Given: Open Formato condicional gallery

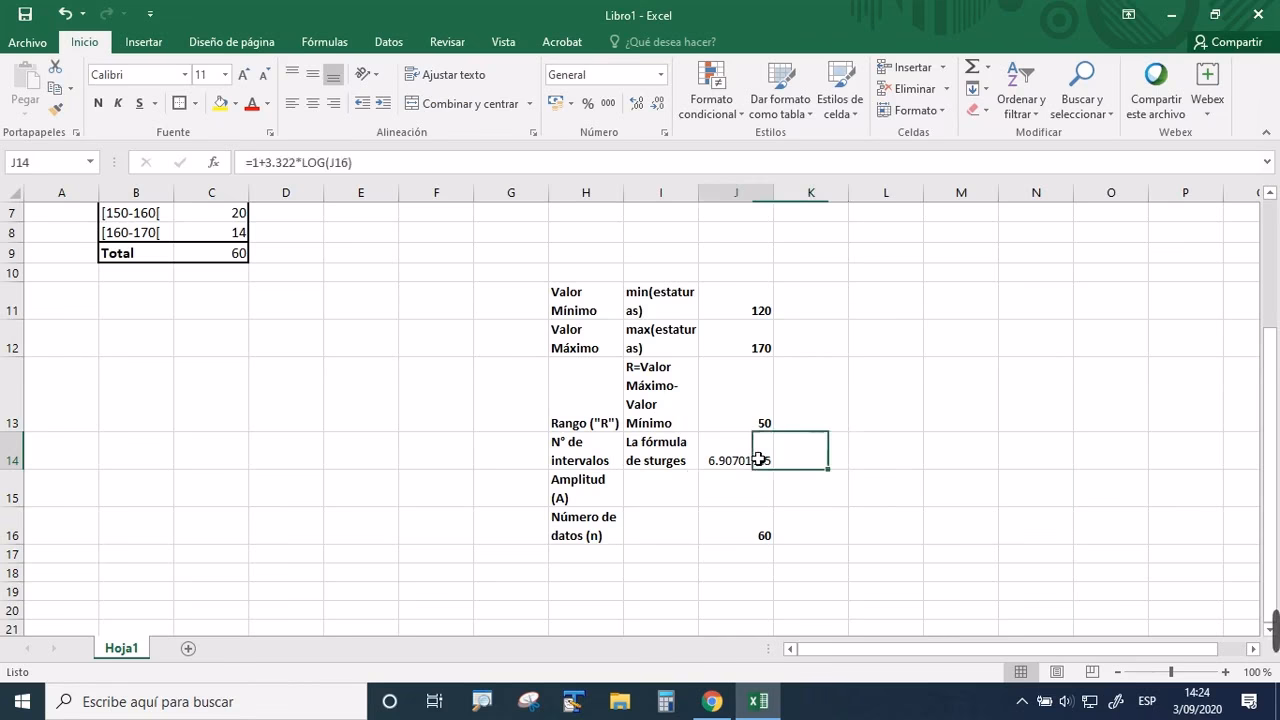Looking at the screenshot, I should 710,88.
